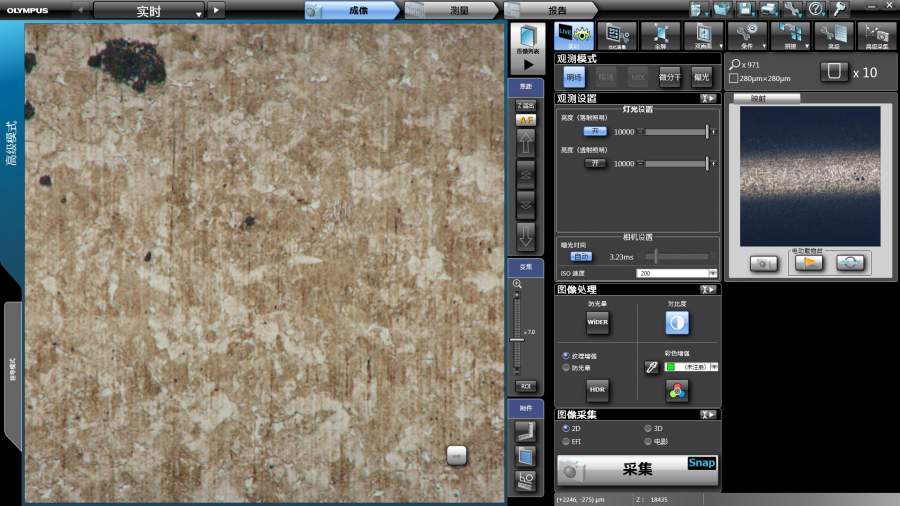900x506 pixels.
Task: Collapse the 图像采集 panel expander
Action: [708, 414]
